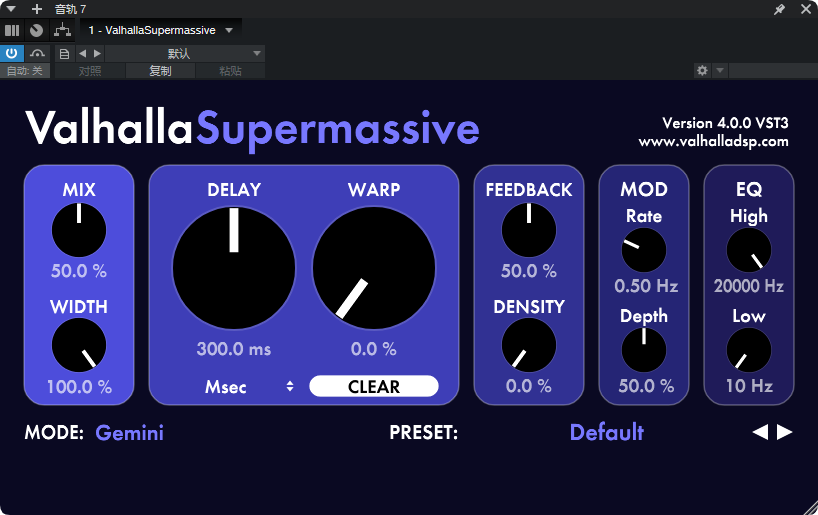This screenshot has height=515, width=818.
Task: Go to next preset with right arrow in toolbar
Action: 97,53
